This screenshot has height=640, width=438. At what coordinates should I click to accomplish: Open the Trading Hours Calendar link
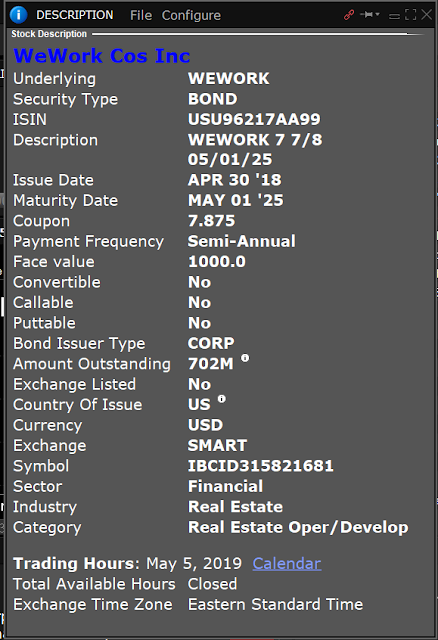click(x=287, y=564)
